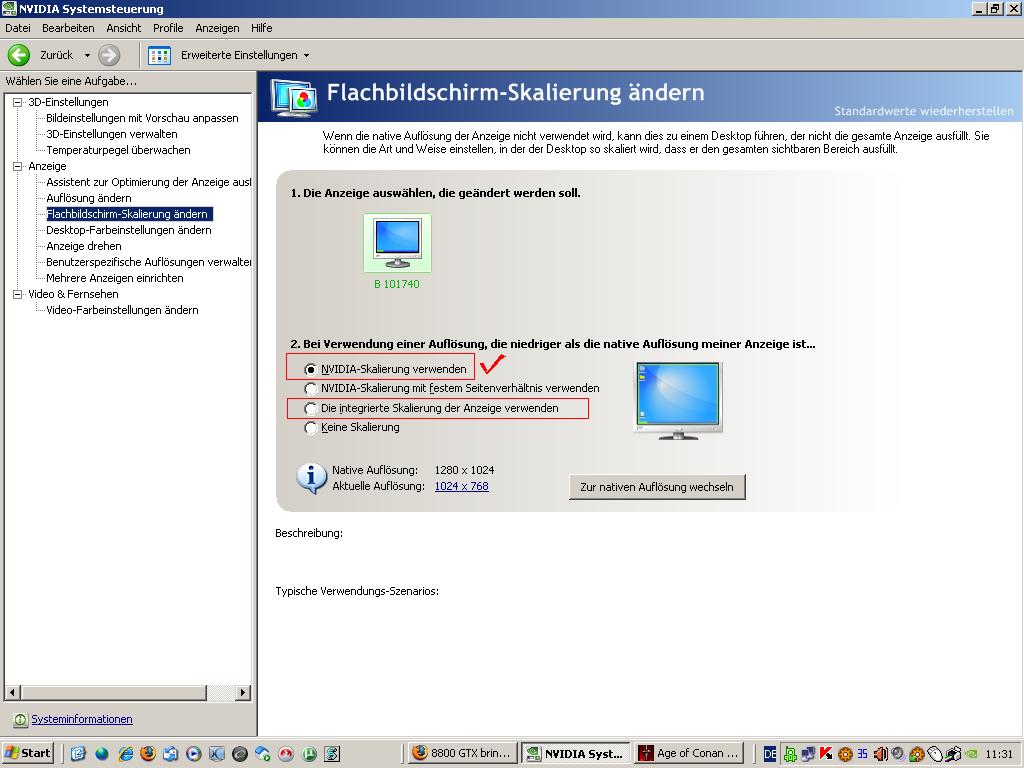1024x768 pixels.
Task: Open Benutzerspezifische Auflösungen verwalten
Action: (x=148, y=263)
